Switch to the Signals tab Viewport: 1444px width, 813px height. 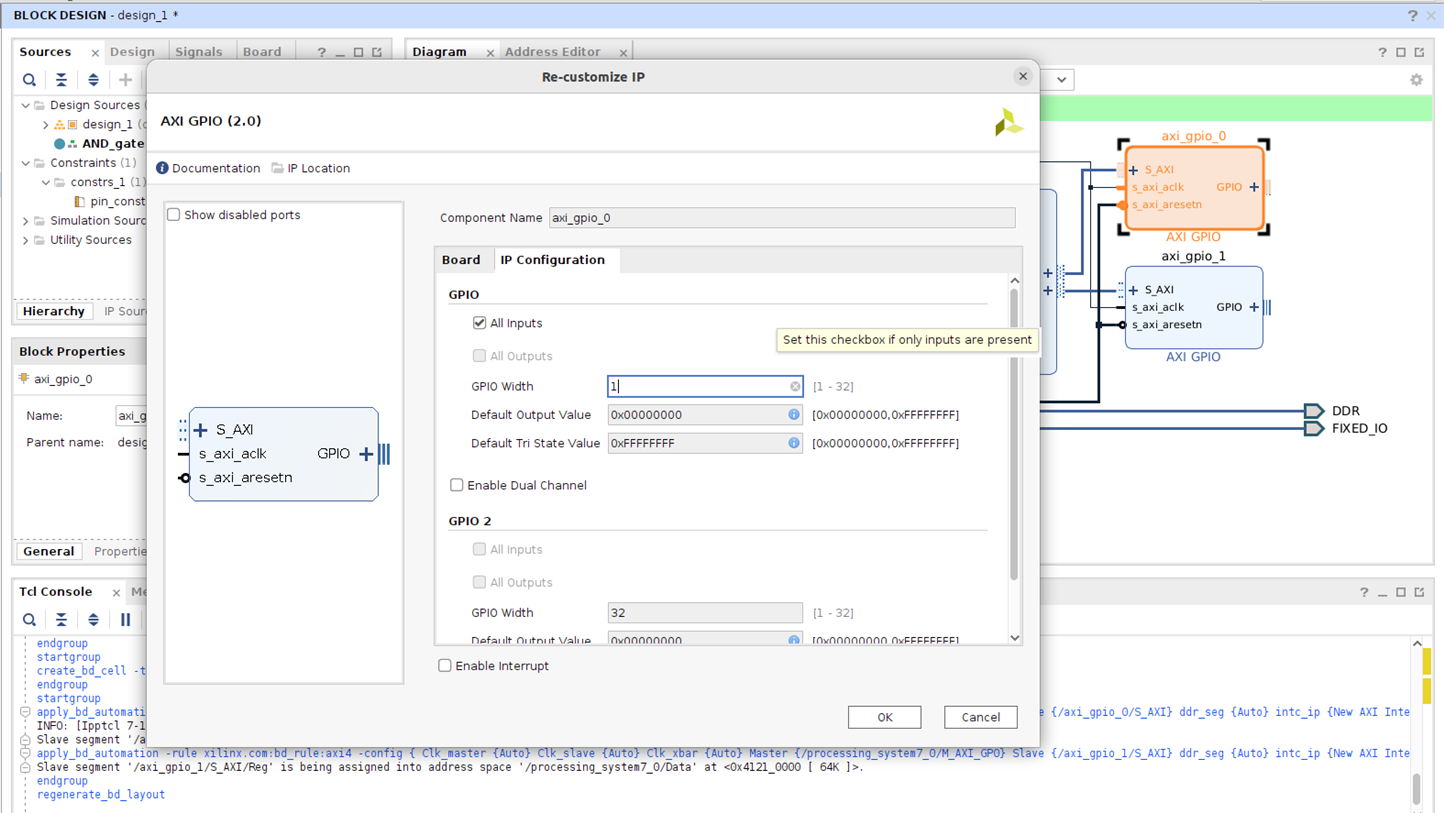[x=199, y=52]
